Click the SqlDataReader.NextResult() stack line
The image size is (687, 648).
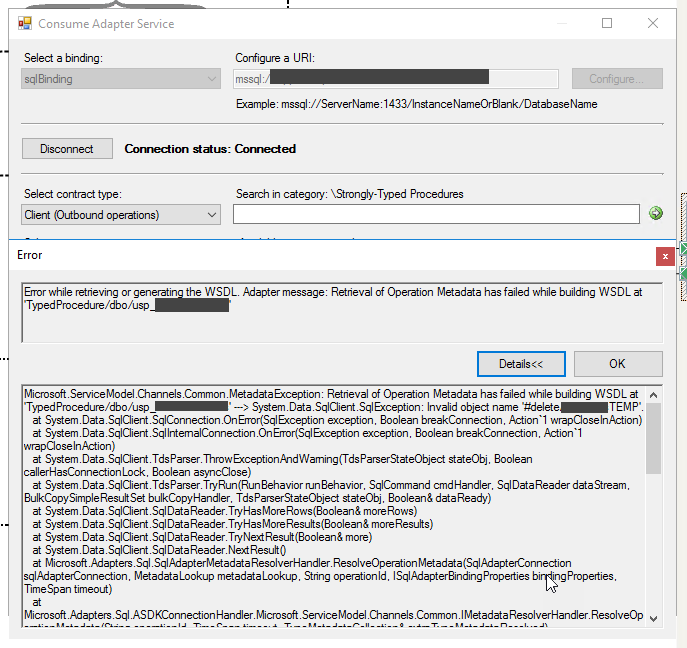(159, 550)
